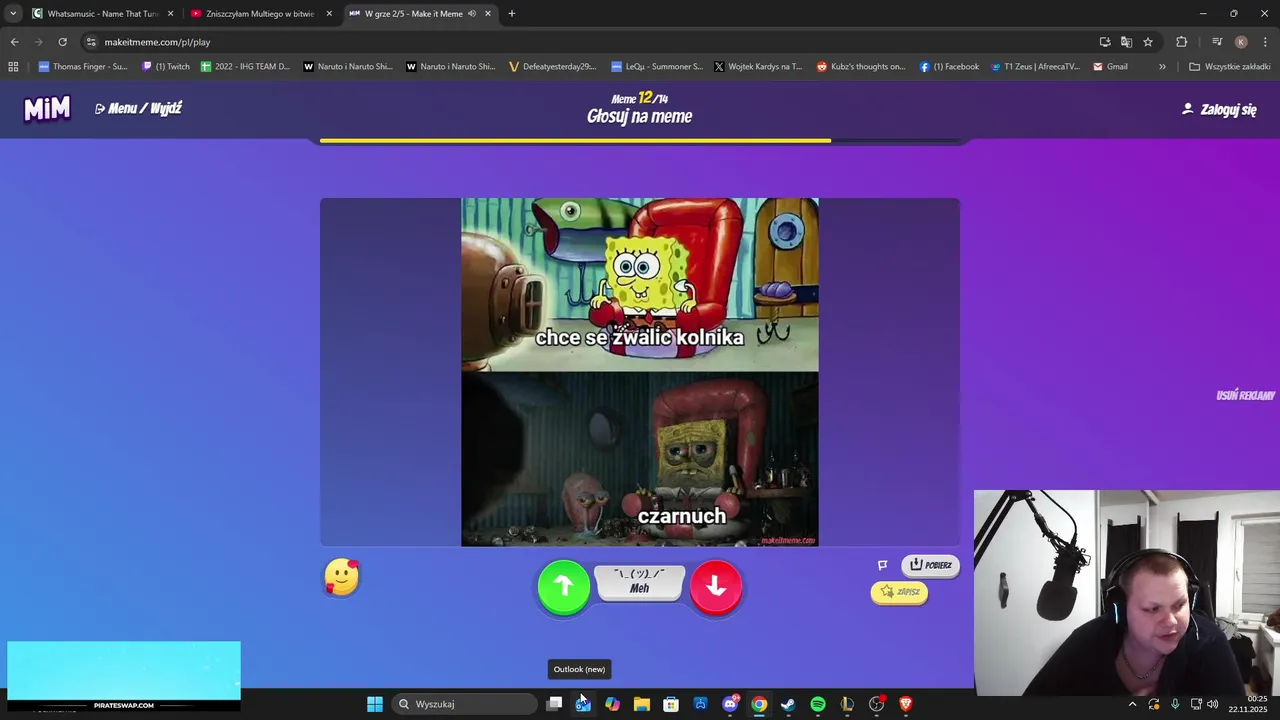Viewport: 1280px width, 720px height.
Task: Bookmark this page with the star
Action: pos(1148,42)
